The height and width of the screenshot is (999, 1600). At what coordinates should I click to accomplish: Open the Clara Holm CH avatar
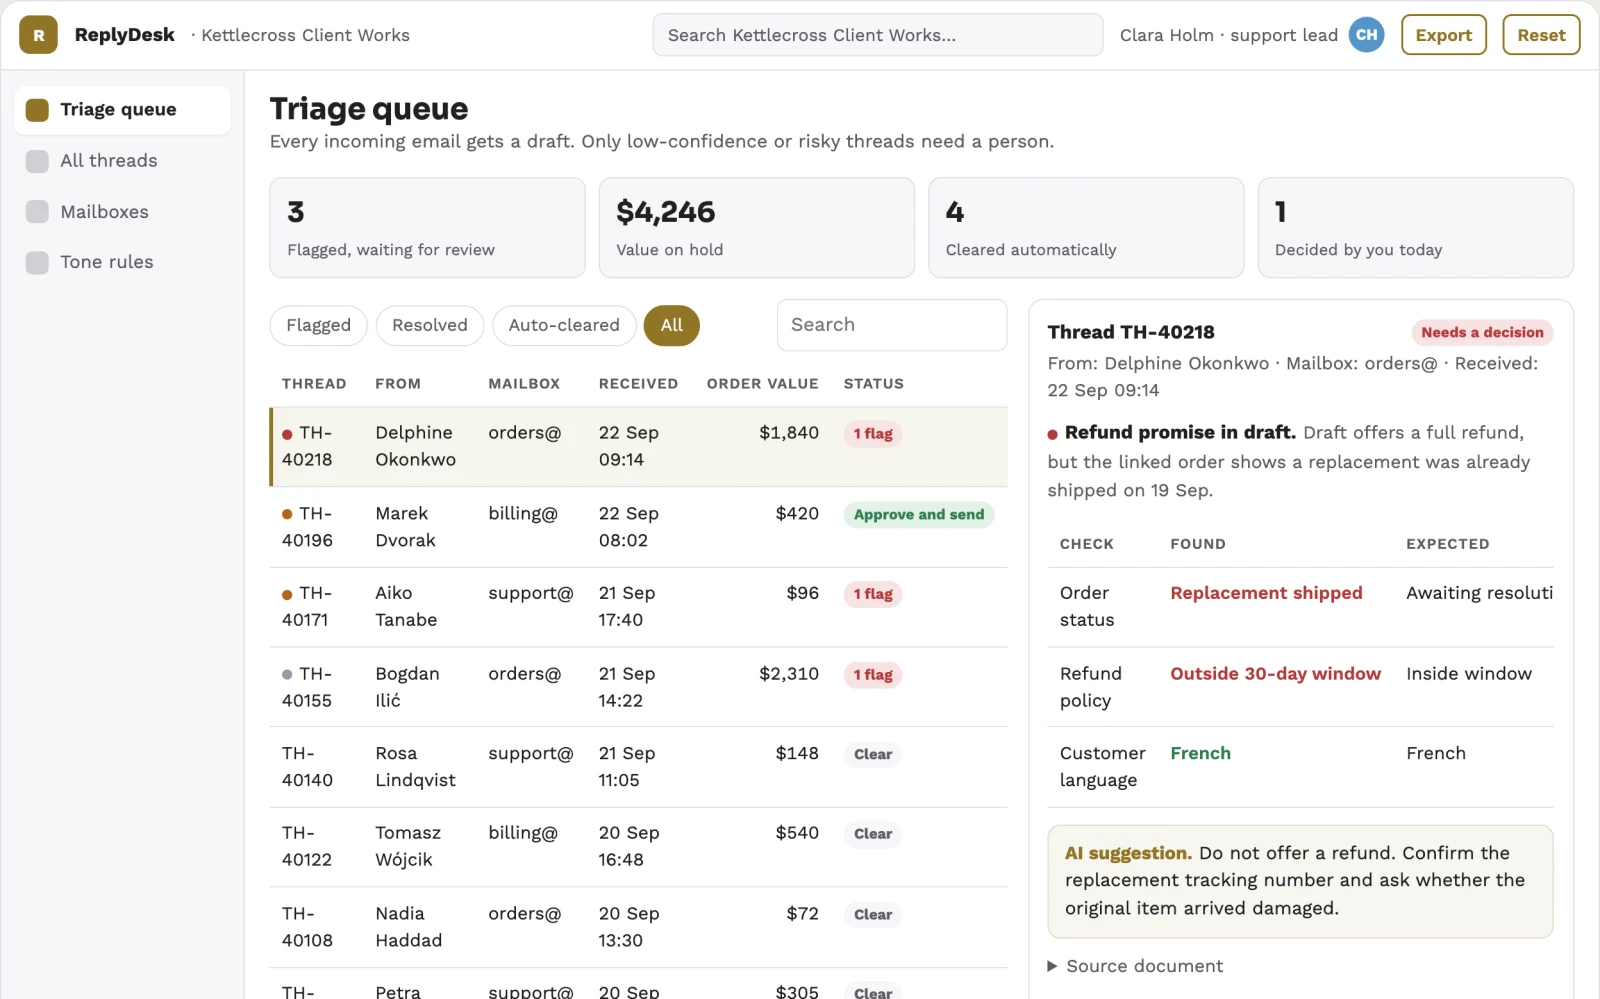click(1366, 35)
